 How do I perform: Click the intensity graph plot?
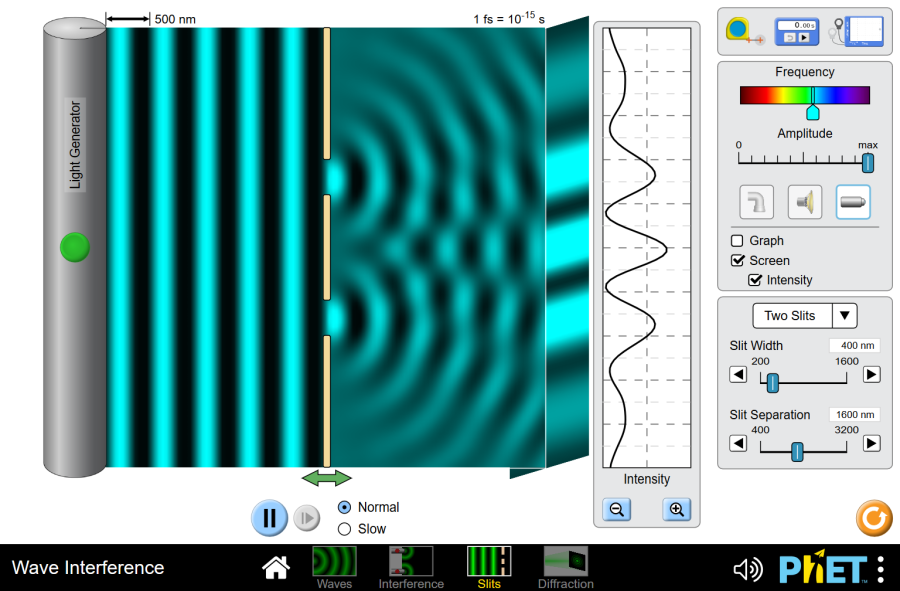(647, 247)
